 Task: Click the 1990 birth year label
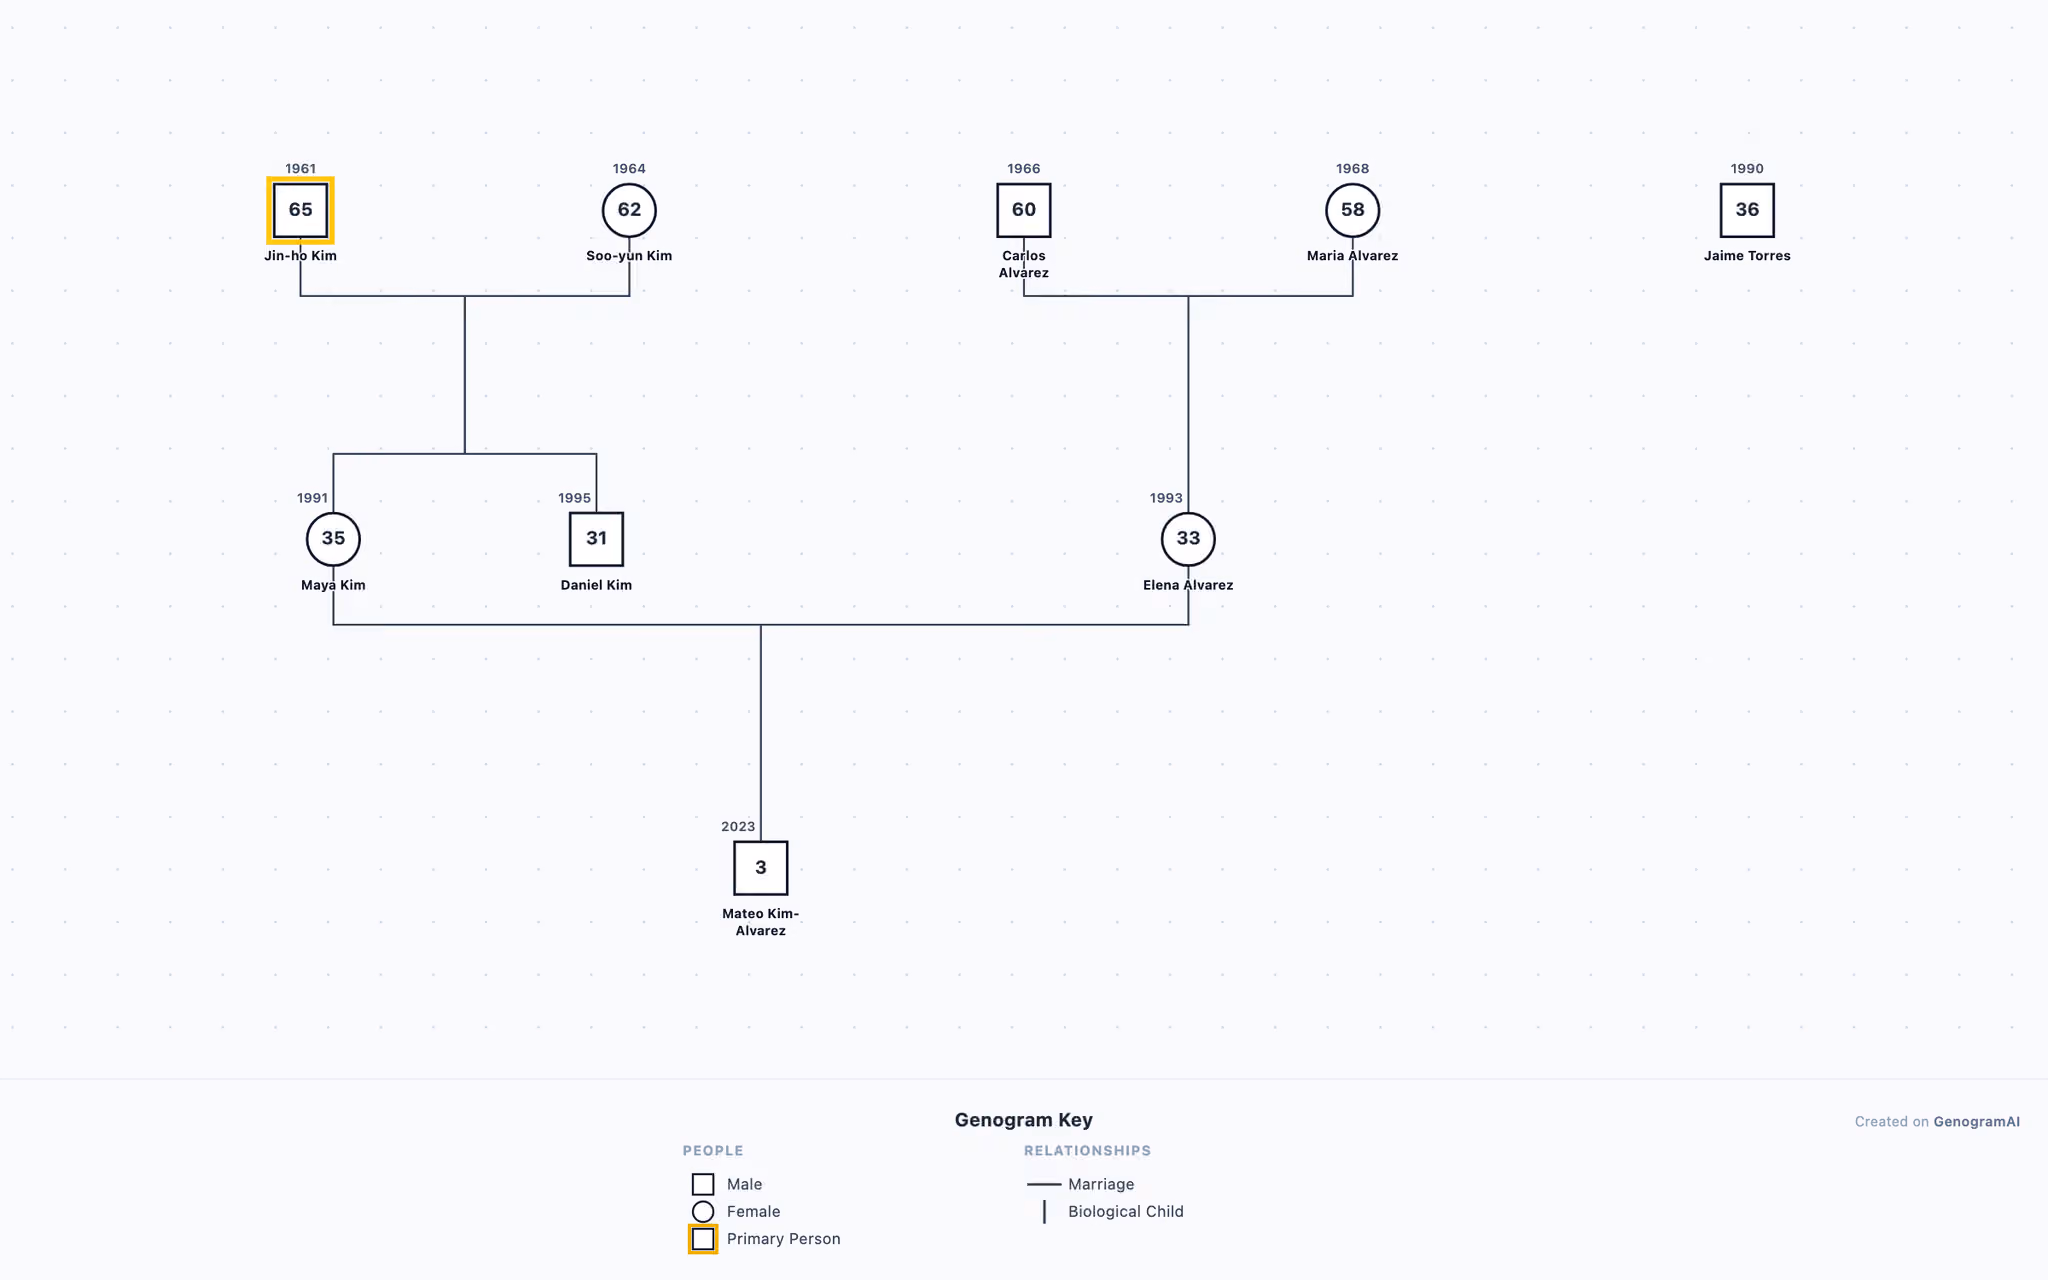pos(1747,169)
